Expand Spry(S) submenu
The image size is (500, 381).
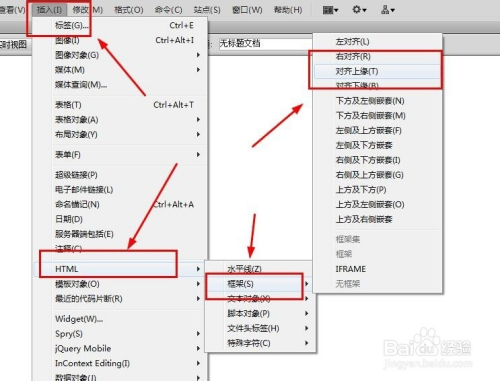point(120,334)
